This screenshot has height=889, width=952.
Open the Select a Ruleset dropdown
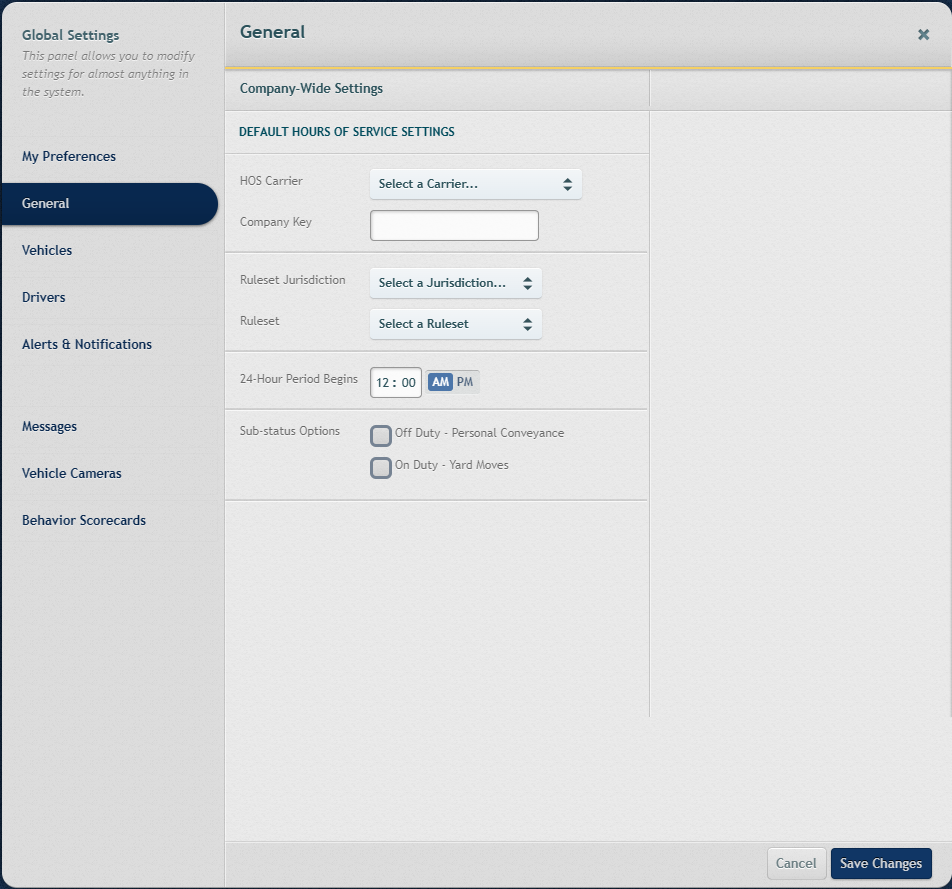(455, 324)
